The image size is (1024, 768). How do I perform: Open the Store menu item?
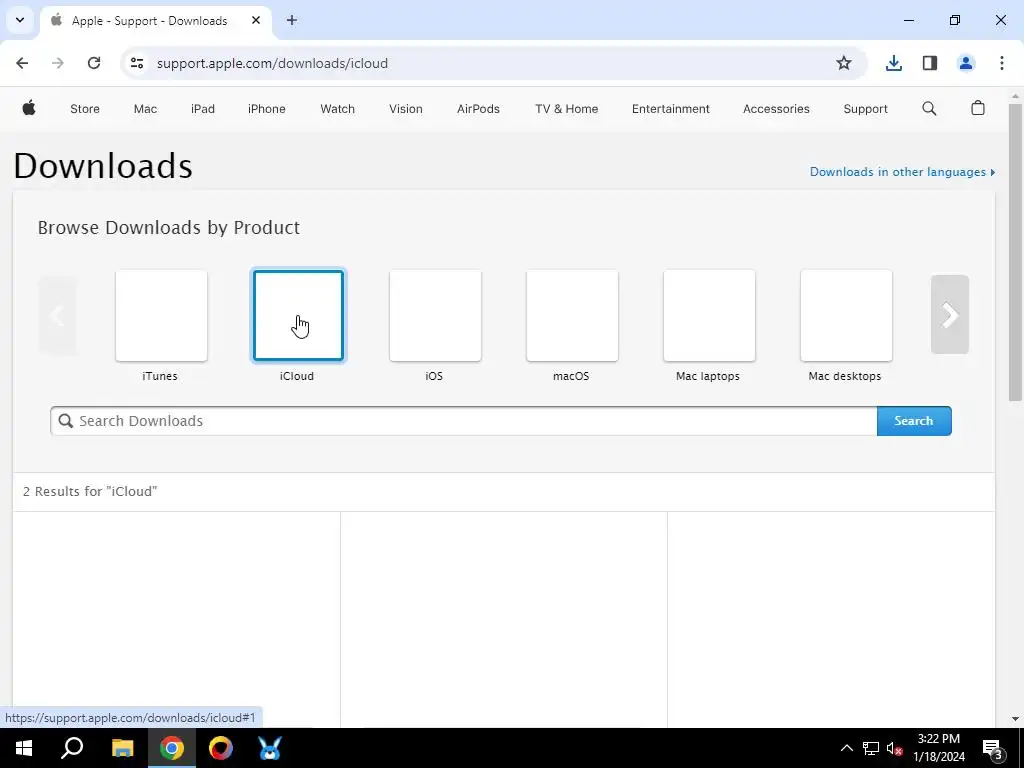click(x=85, y=109)
